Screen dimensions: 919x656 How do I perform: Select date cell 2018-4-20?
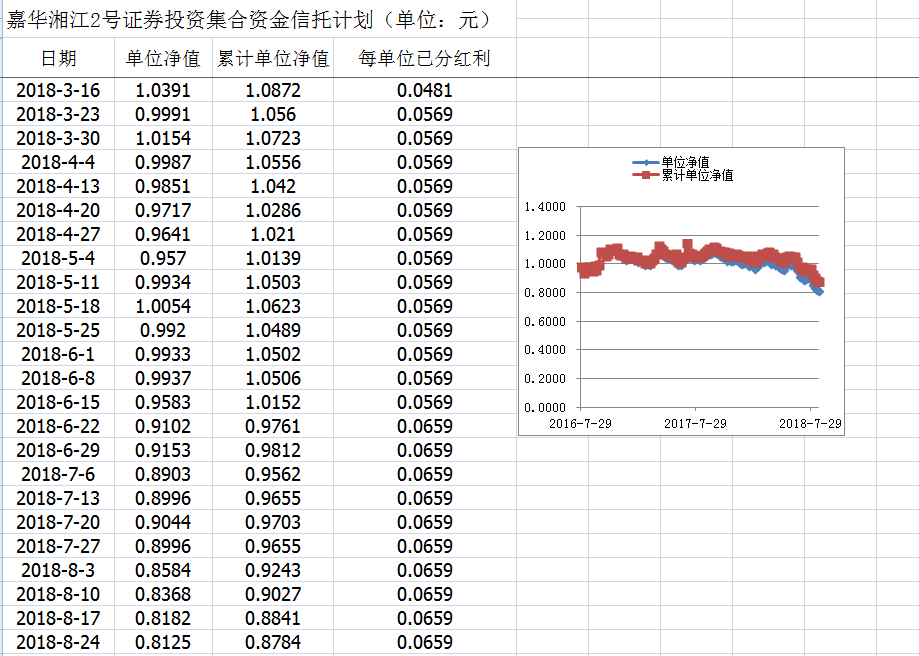click(59, 210)
